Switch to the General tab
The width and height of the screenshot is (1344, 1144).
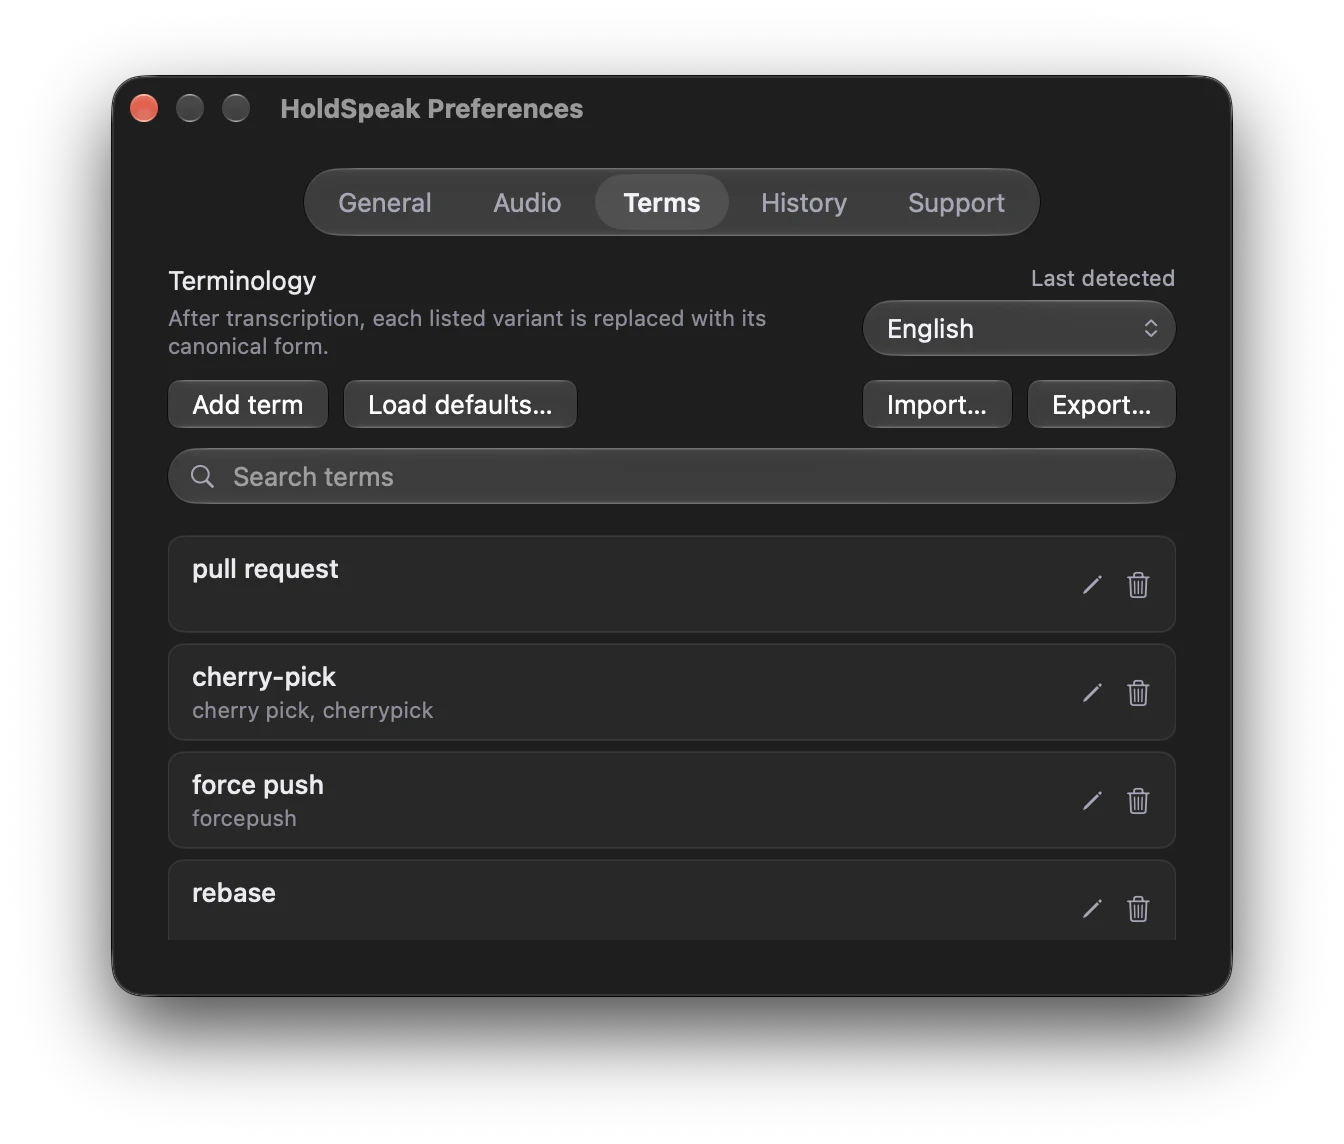click(385, 203)
